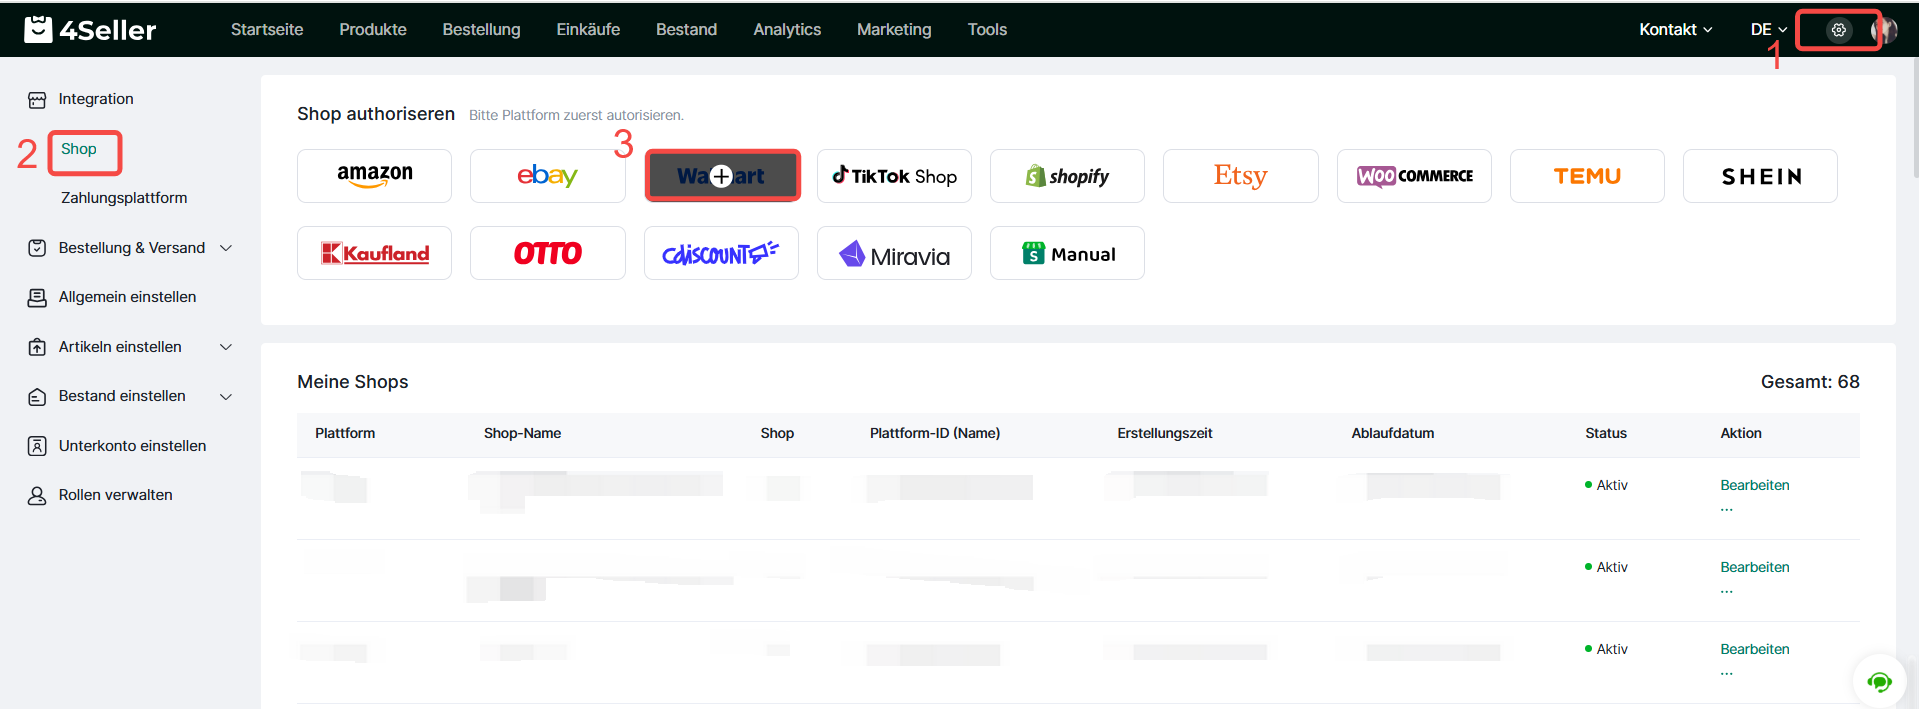This screenshot has height=709, width=1919.
Task: Authorize an Amazon shop
Action: 374,176
